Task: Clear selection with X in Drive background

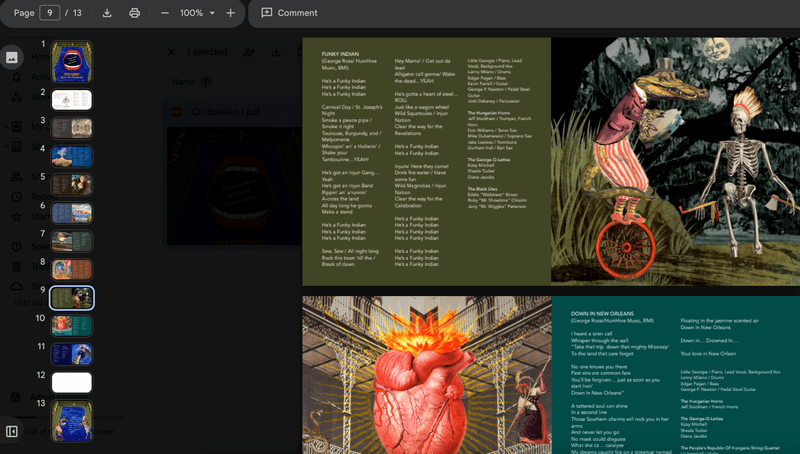Action: pos(171,52)
